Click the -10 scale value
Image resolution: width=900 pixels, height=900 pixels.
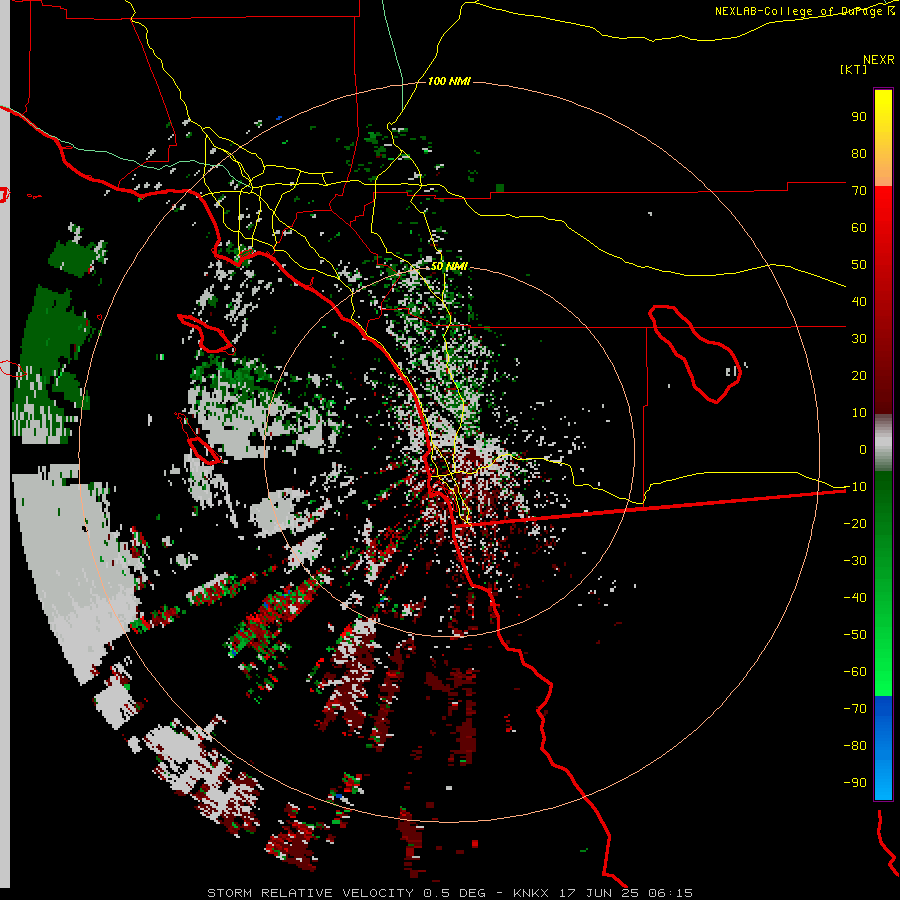pos(855,487)
